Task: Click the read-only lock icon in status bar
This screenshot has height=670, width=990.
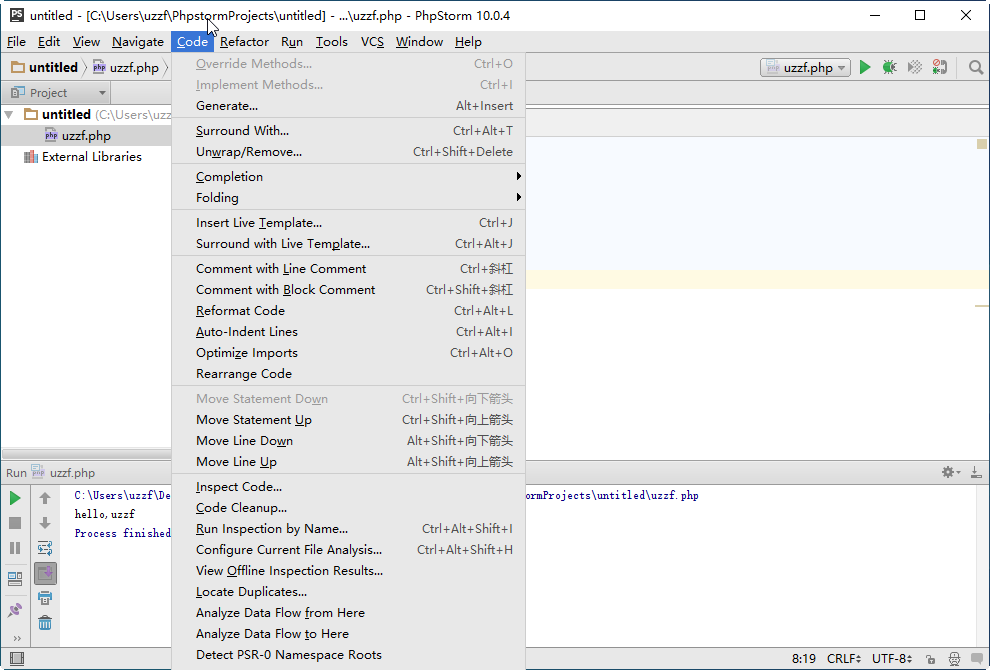Action: [x=930, y=659]
